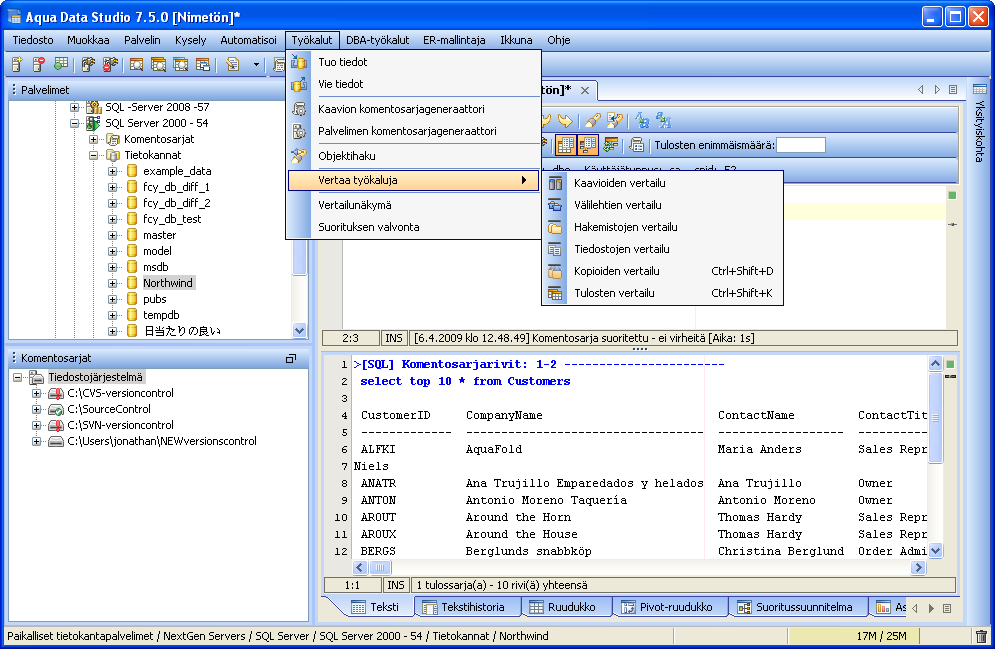Open the DBA-työkalut menu
The image size is (995, 649).
pos(378,40)
